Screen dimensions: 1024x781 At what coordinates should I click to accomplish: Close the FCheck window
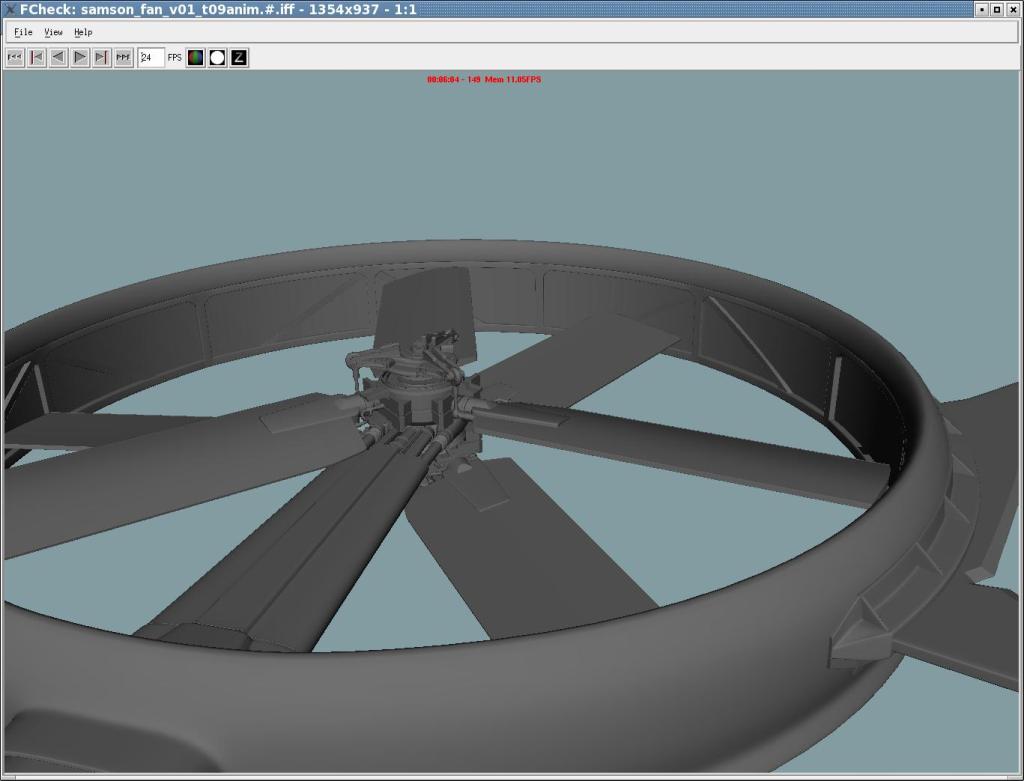(1012, 9)
